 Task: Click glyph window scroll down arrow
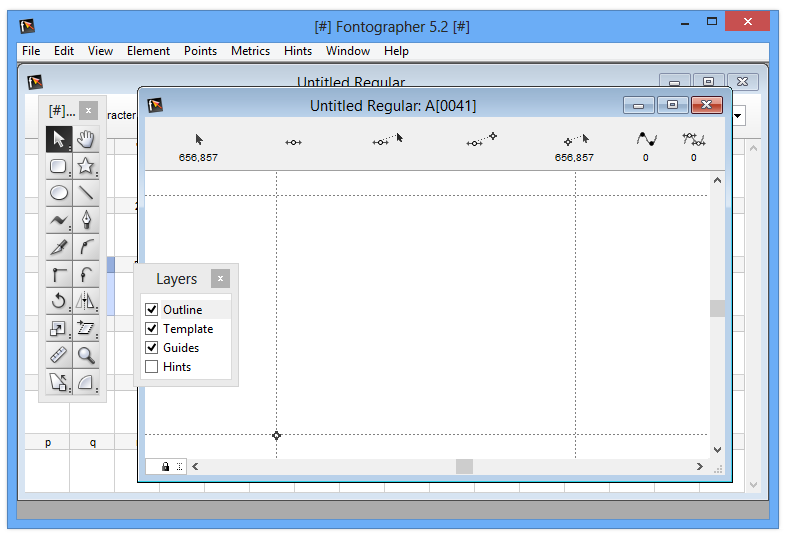[718, 450]
